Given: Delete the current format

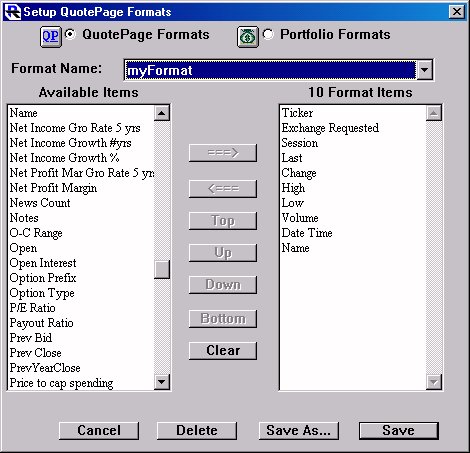Looking at the screenshot, I should coord(197,431).
